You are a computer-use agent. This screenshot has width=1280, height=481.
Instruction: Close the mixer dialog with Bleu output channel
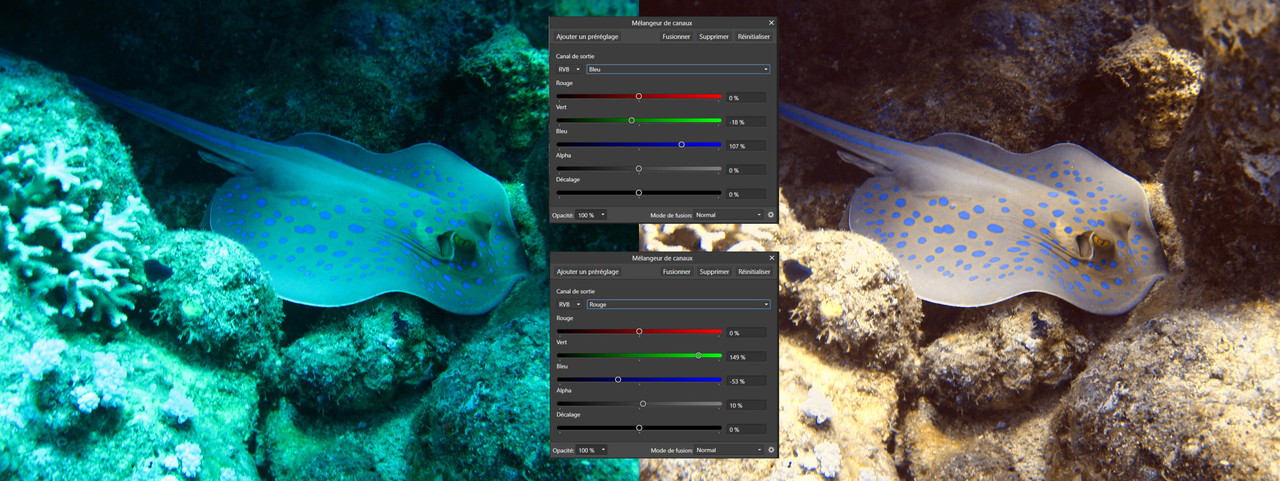coord(771,22)
